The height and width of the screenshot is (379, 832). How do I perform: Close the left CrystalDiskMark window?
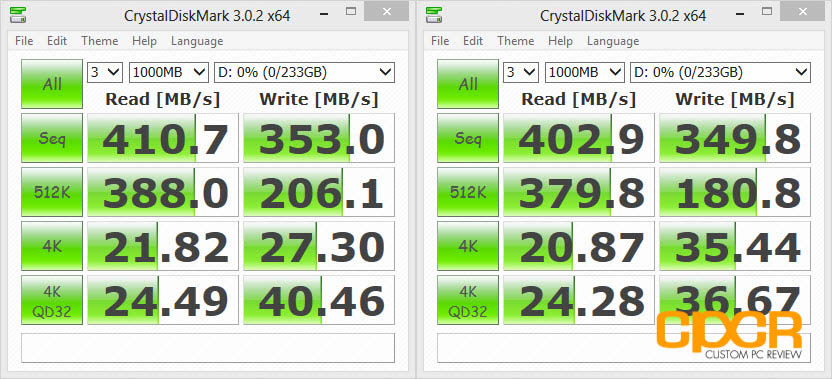point(386,11)
